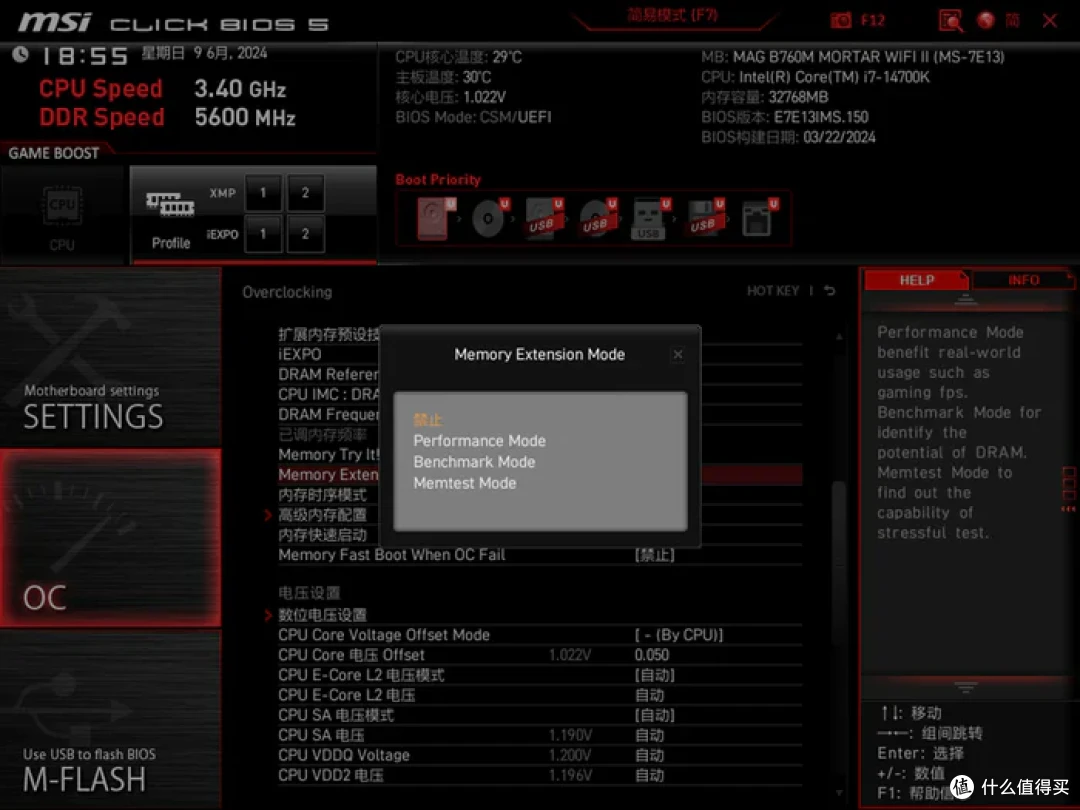
Task: Switch to the HELP tab
Action: click(916, 280)
